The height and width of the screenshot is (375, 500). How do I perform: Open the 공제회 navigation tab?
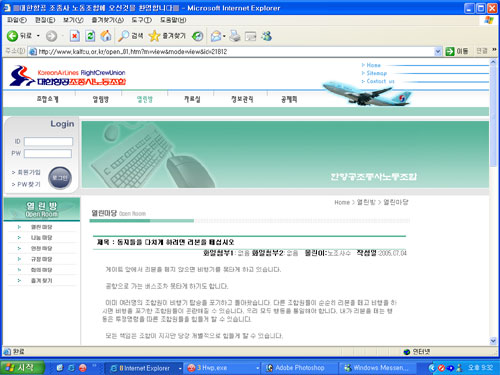click(x=289, y=99)
